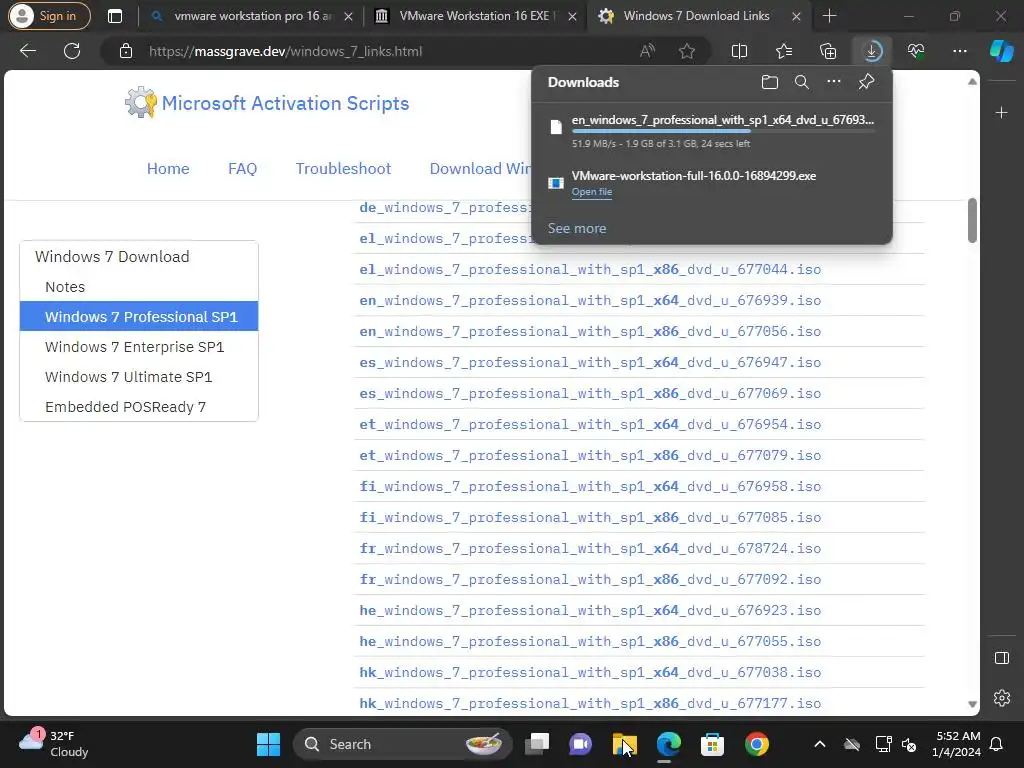The height and width of the screenshot is (768, 1024).
Task: View site information lock icon
Action: click(126, 51)
